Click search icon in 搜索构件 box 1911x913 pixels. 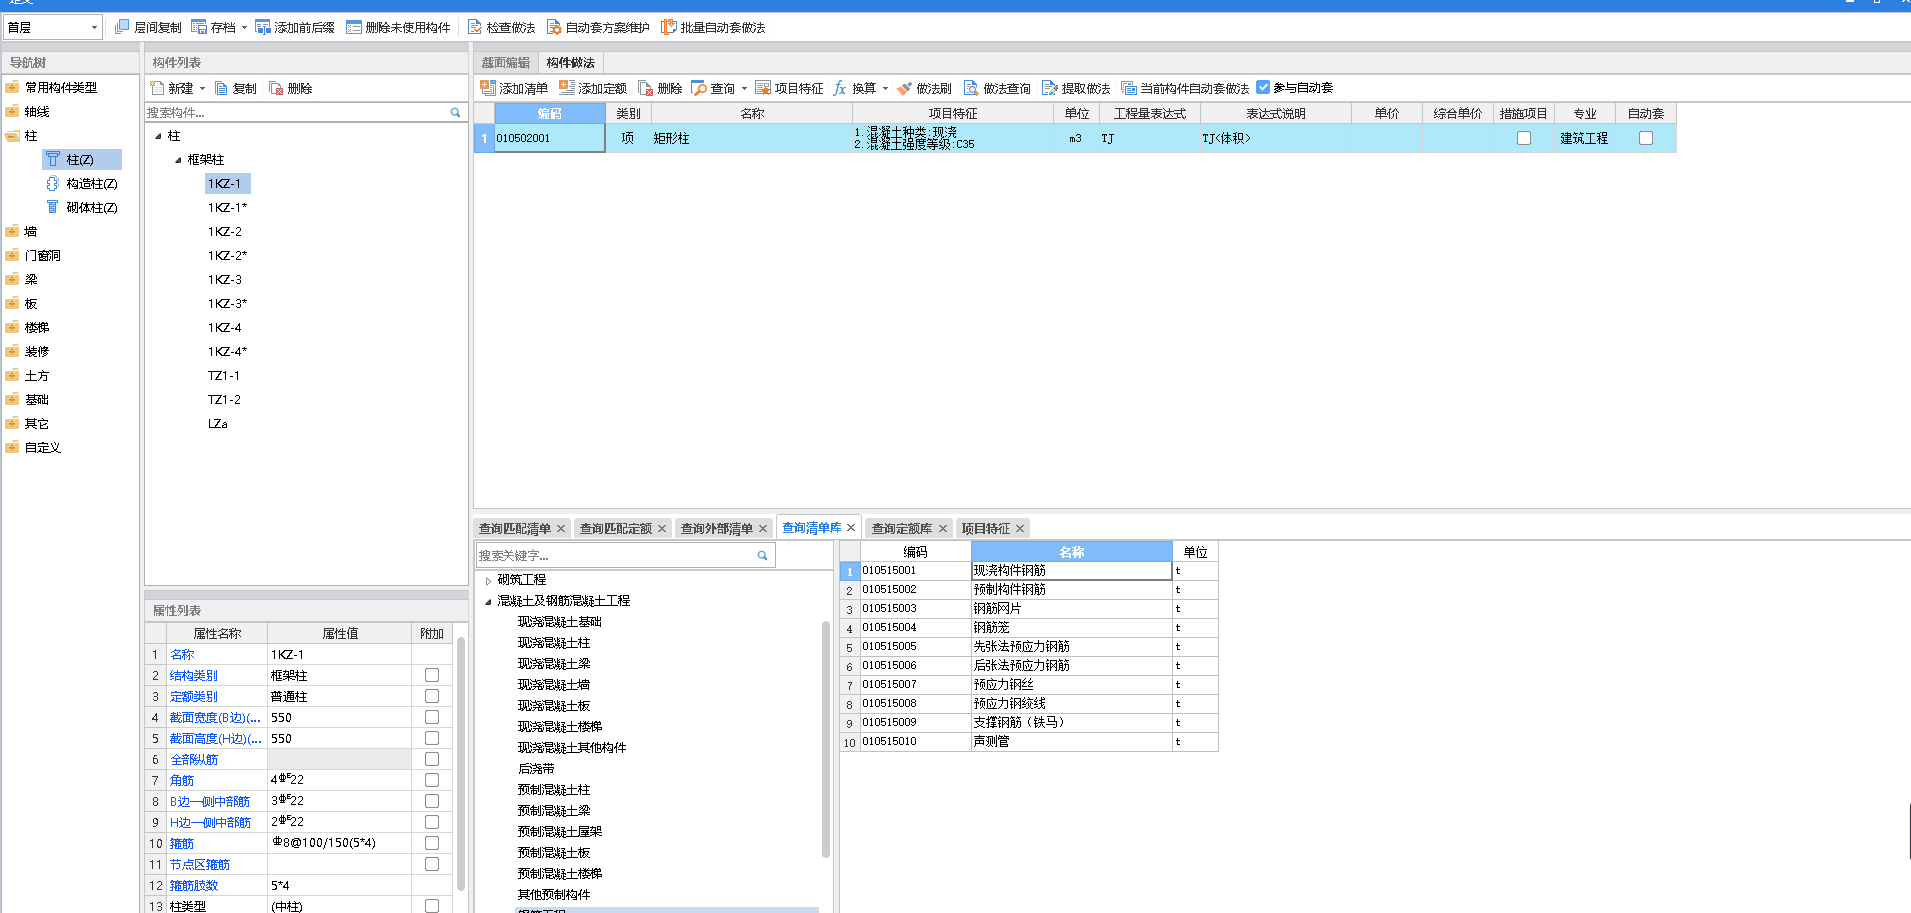pos(455,113)
